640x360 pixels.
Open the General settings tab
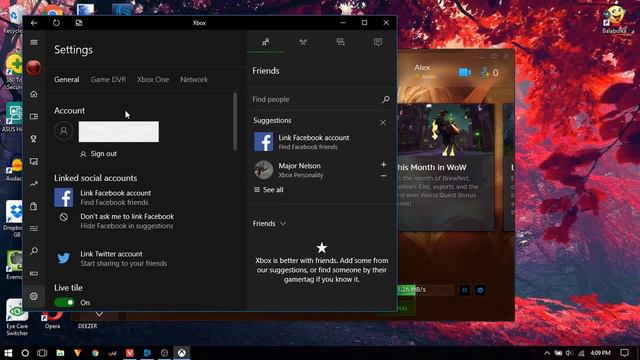coord(67,80)
